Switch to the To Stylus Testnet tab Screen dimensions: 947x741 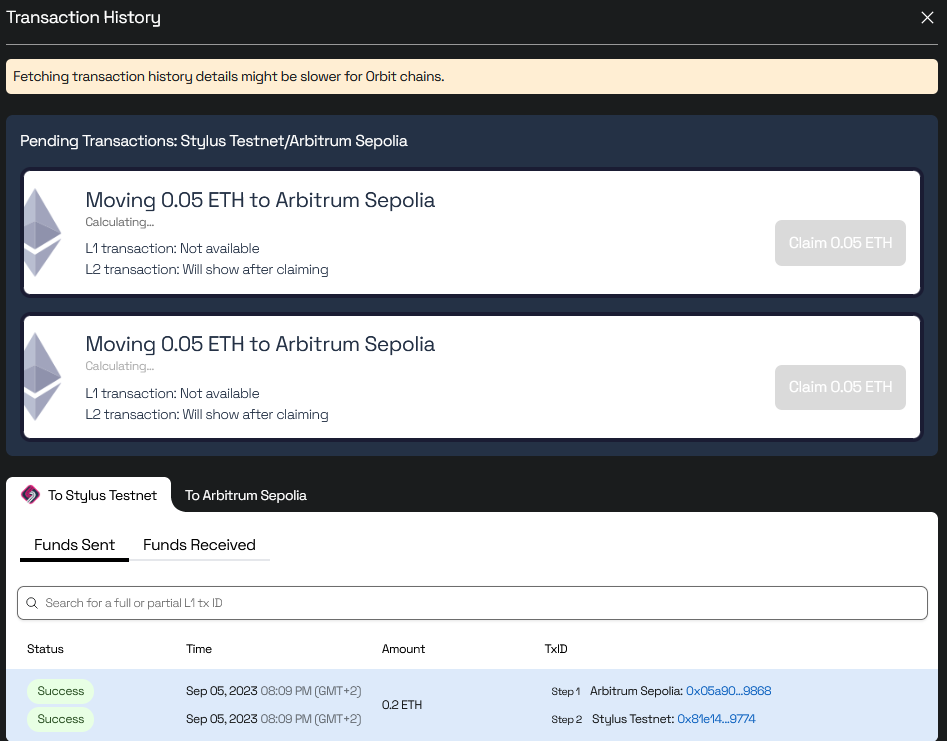click(89, 495)
